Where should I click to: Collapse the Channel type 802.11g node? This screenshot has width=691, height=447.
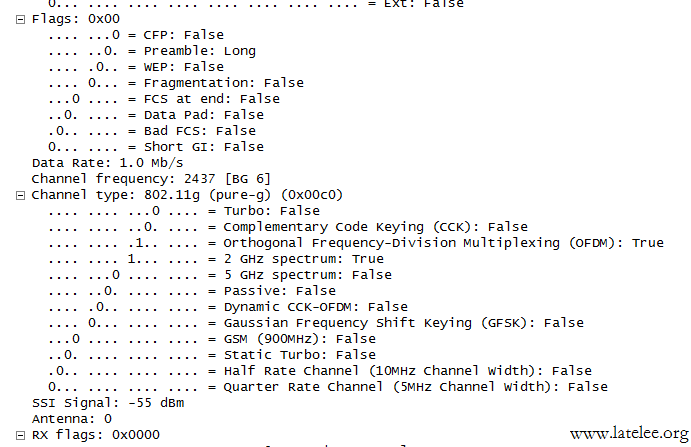pyautogui.click(x=20, y=195)
